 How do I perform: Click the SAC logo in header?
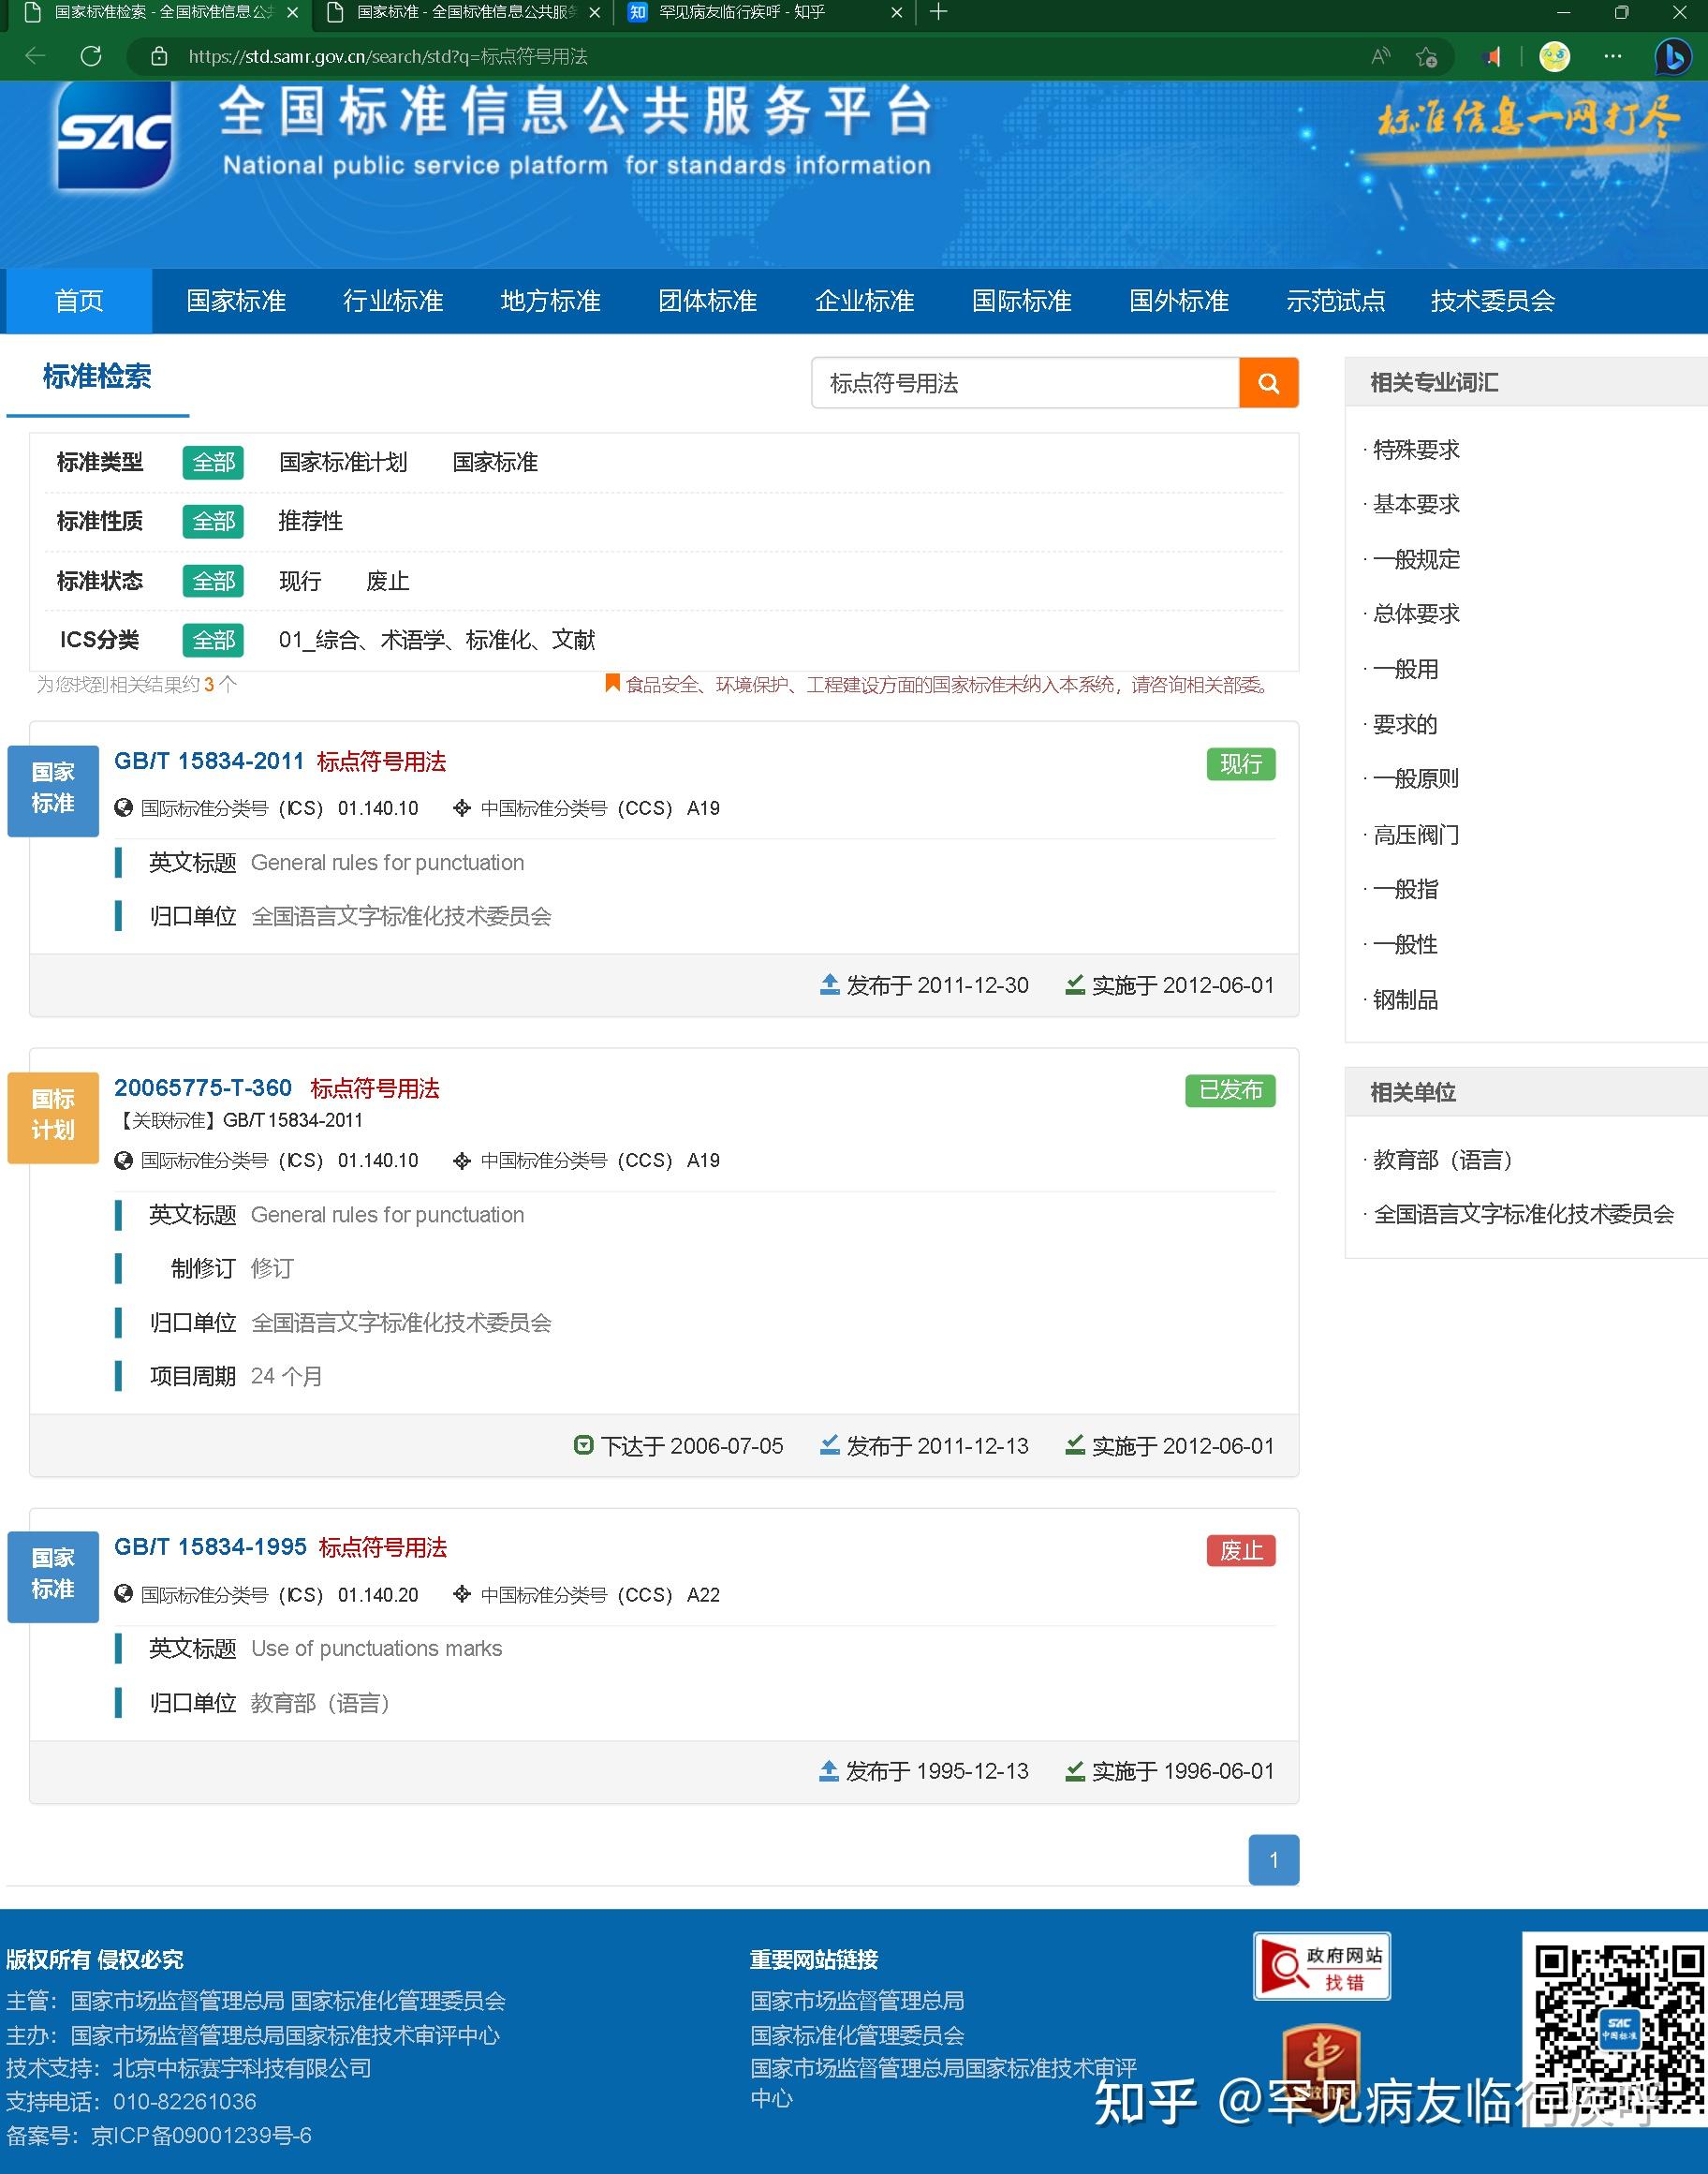(114, 135)
